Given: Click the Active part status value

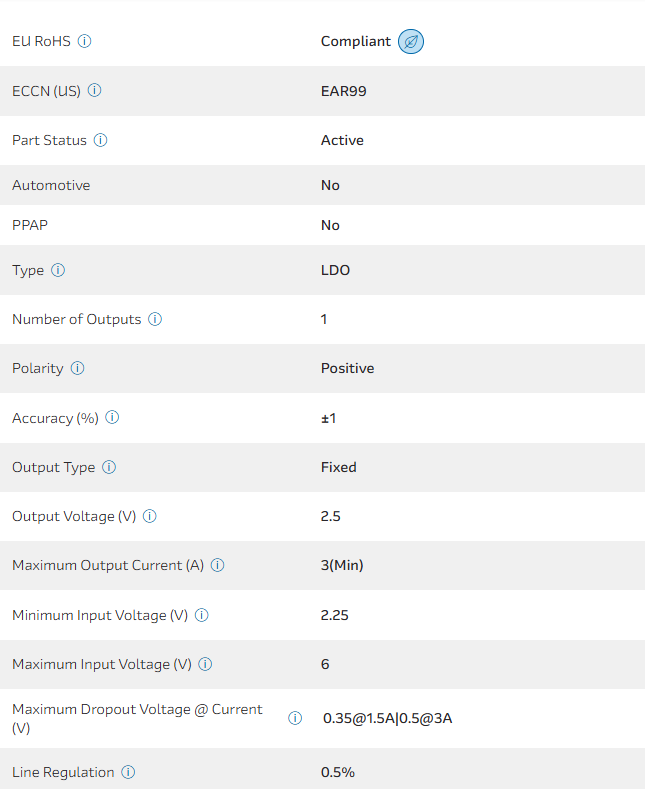Looking at the screenshot, I should click(x=342, y=140).
